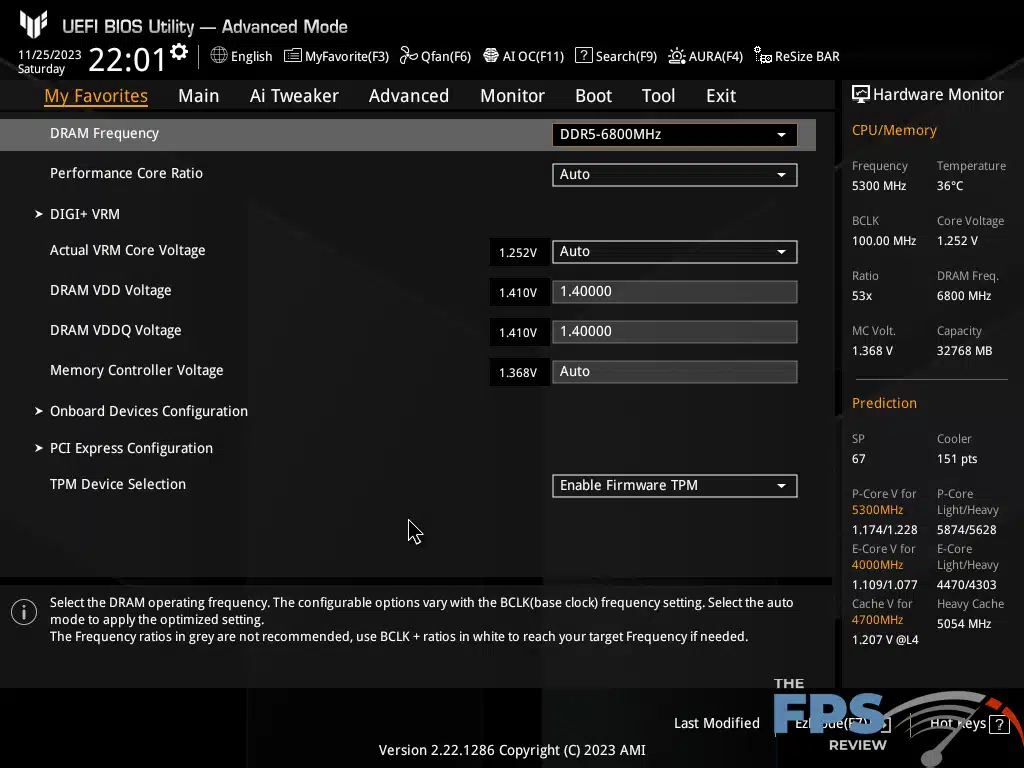The width and height of the screenshot is (1024, 768).
Task: Click the 151 pts cooler score
Action: [x=957, y=459]
